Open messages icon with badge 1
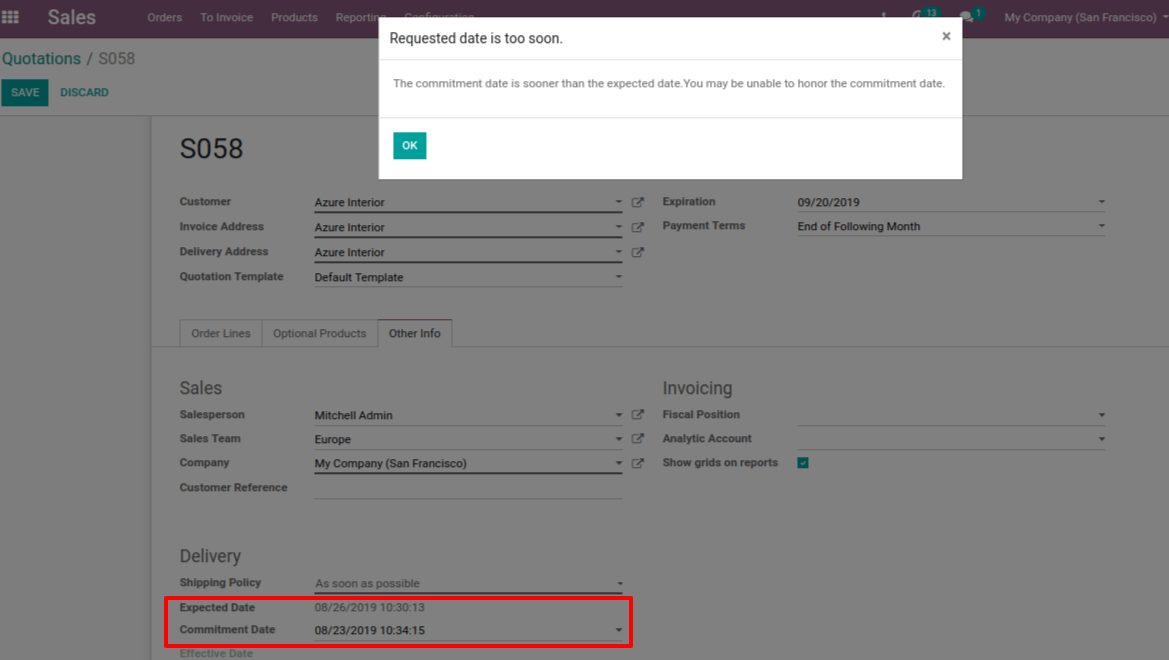Viewport: 1169px width, 660px height. [x=971, y=15]
